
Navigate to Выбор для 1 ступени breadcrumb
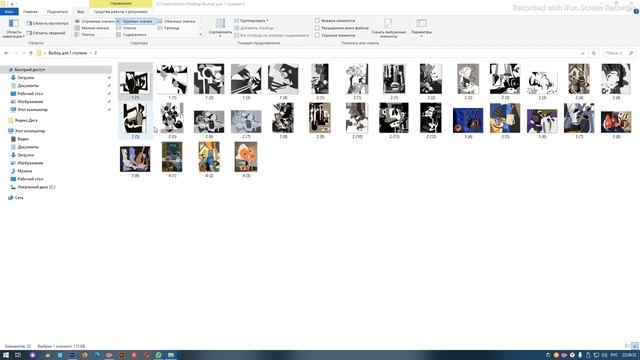click(68, 53)
